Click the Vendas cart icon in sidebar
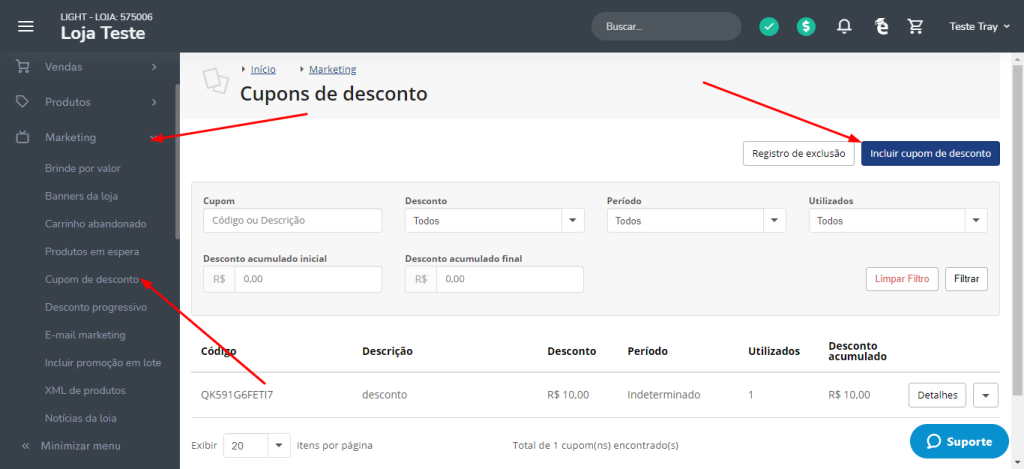The image size is (1024, 469). [23, 67]
